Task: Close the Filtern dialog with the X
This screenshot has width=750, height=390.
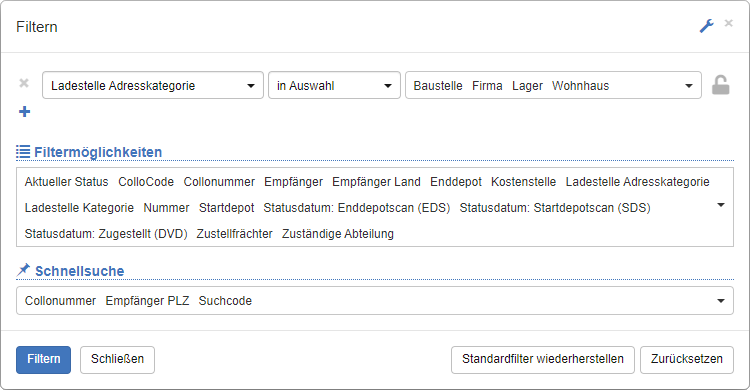Action: point(728,23)
